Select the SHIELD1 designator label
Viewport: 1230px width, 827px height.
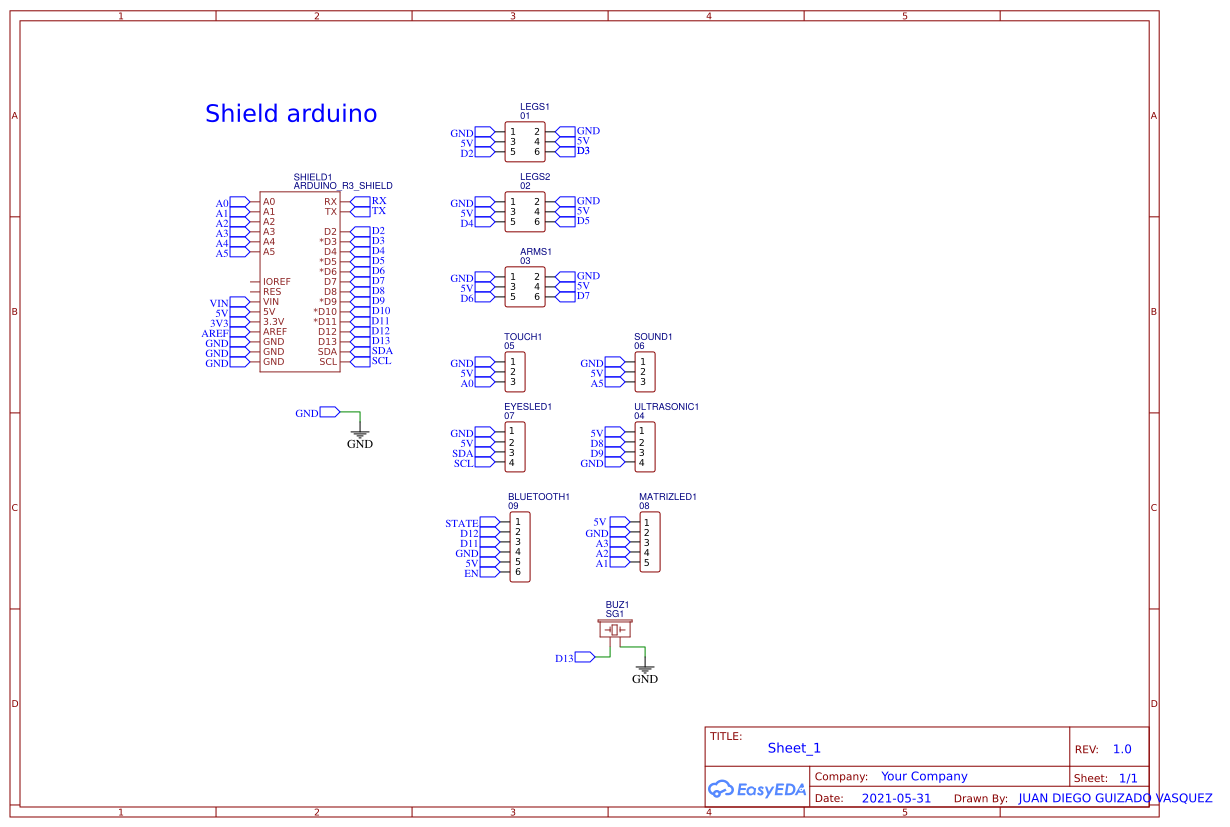(313, 177)
